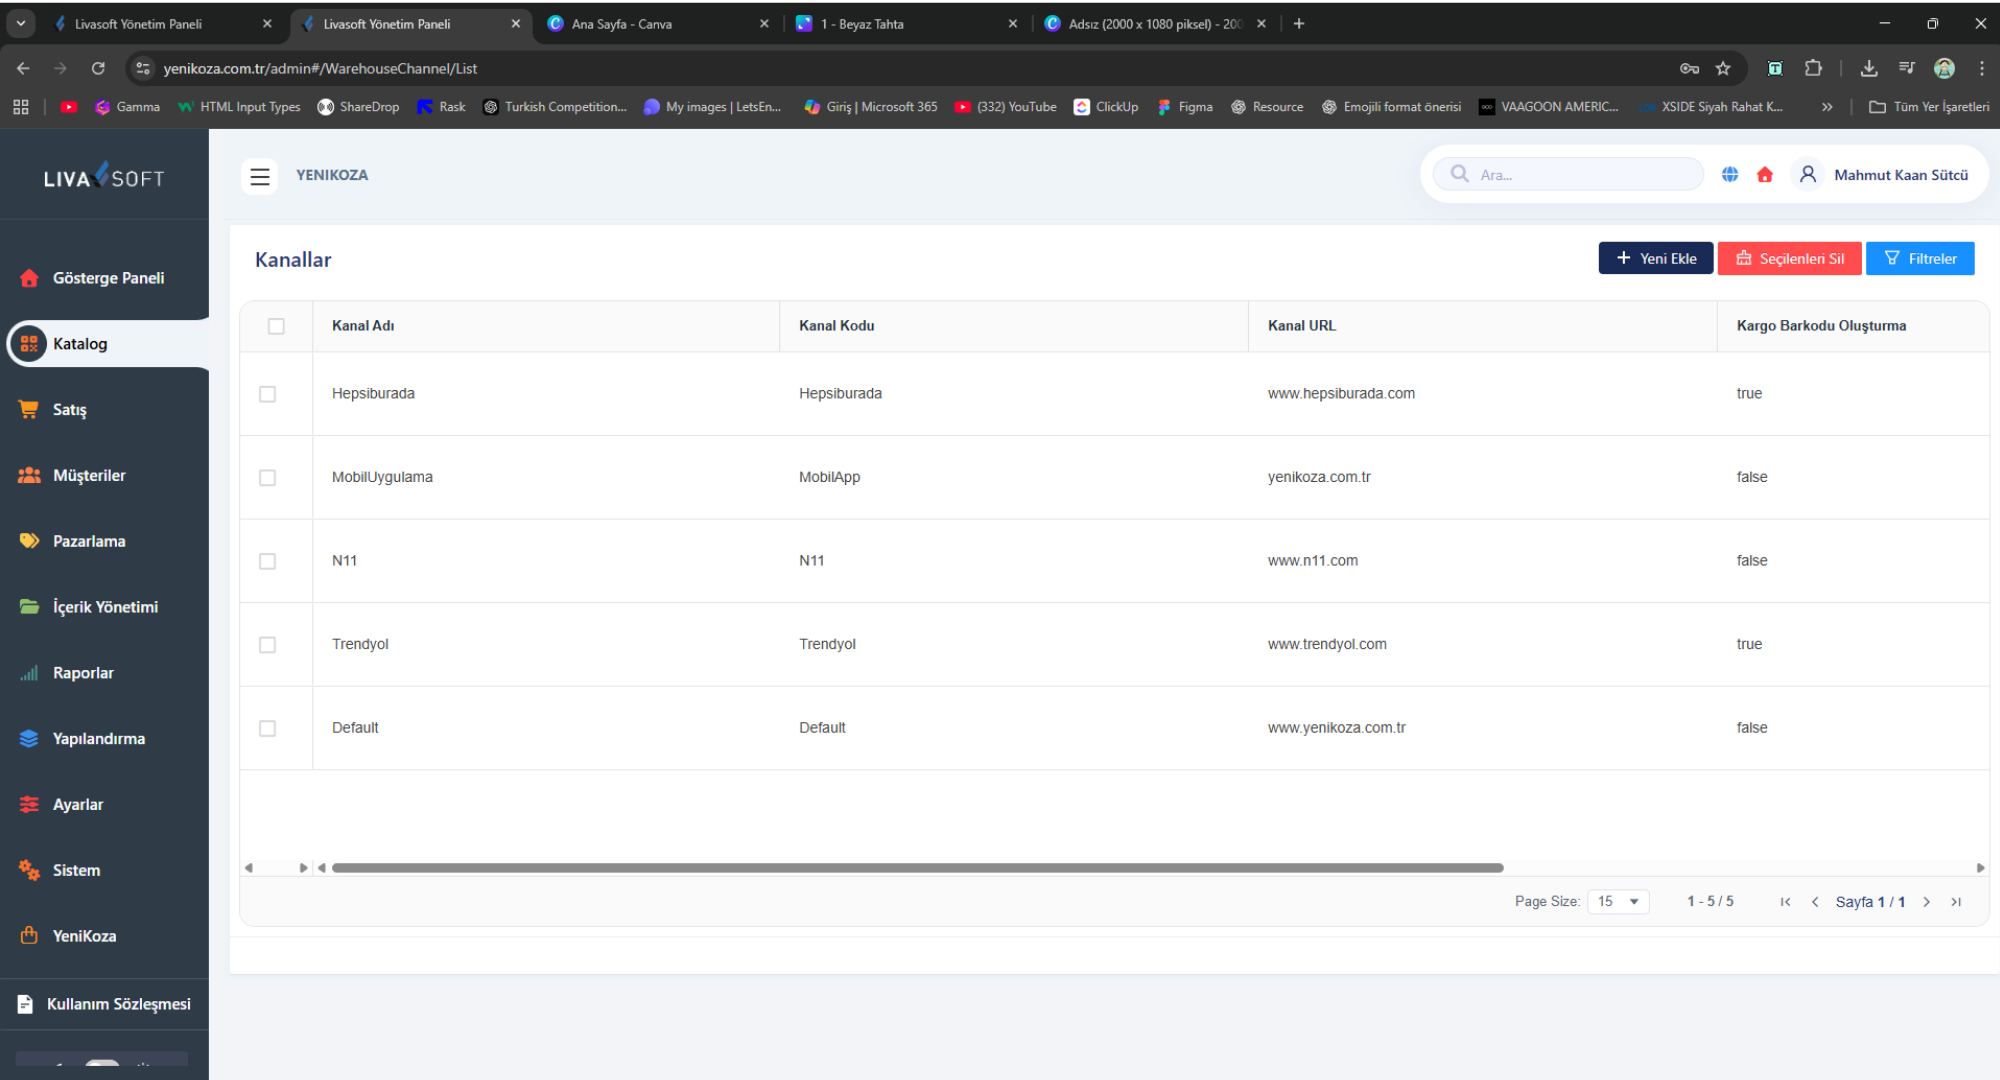Image resolution: width=2000 pixels, height=1080 pixels.
Task: Click the red home icon in header
Action: pyautogui.click(x=1765, y=175)
